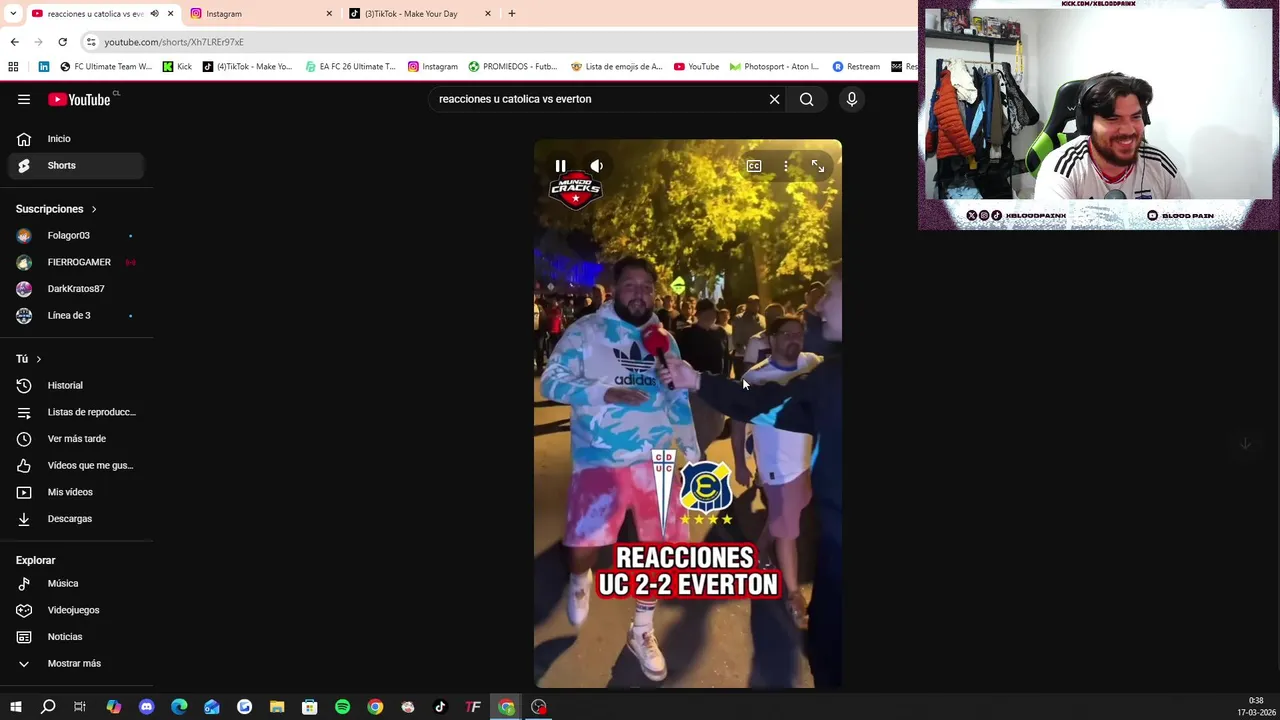Open the FIERROGAMER channel
1280x720 pixels.
[x=77, y=262]
